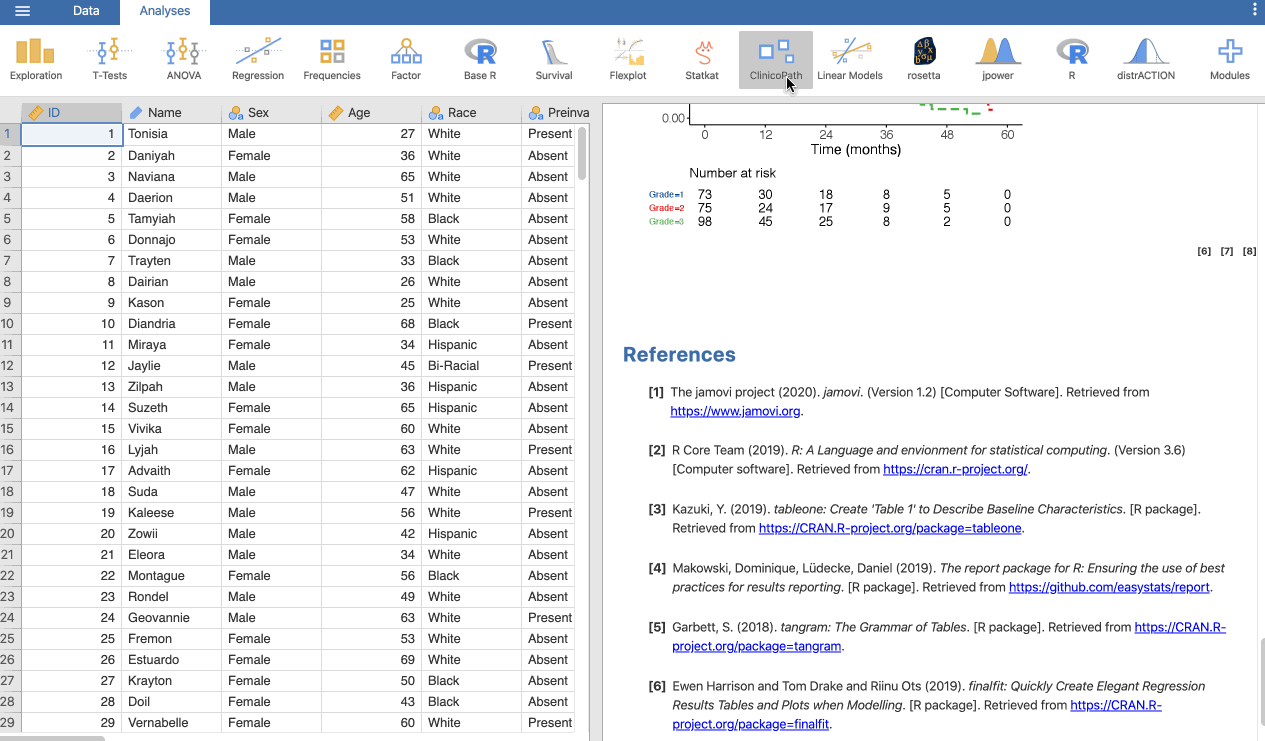The height and width of the screenshot is (741, 1265).
Task: Select the cell containing name Geovannie
Action: [x=171, y=617]
